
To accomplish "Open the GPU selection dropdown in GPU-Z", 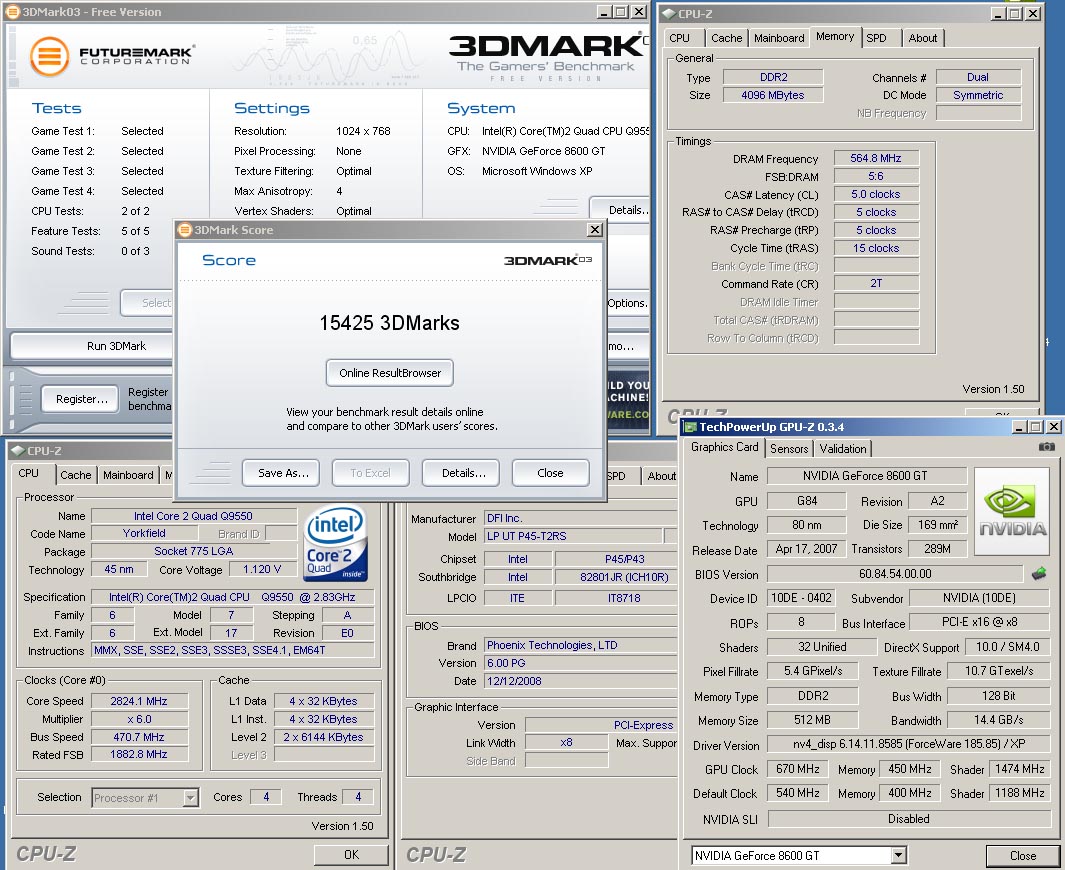I will click(x=899, y=855).
